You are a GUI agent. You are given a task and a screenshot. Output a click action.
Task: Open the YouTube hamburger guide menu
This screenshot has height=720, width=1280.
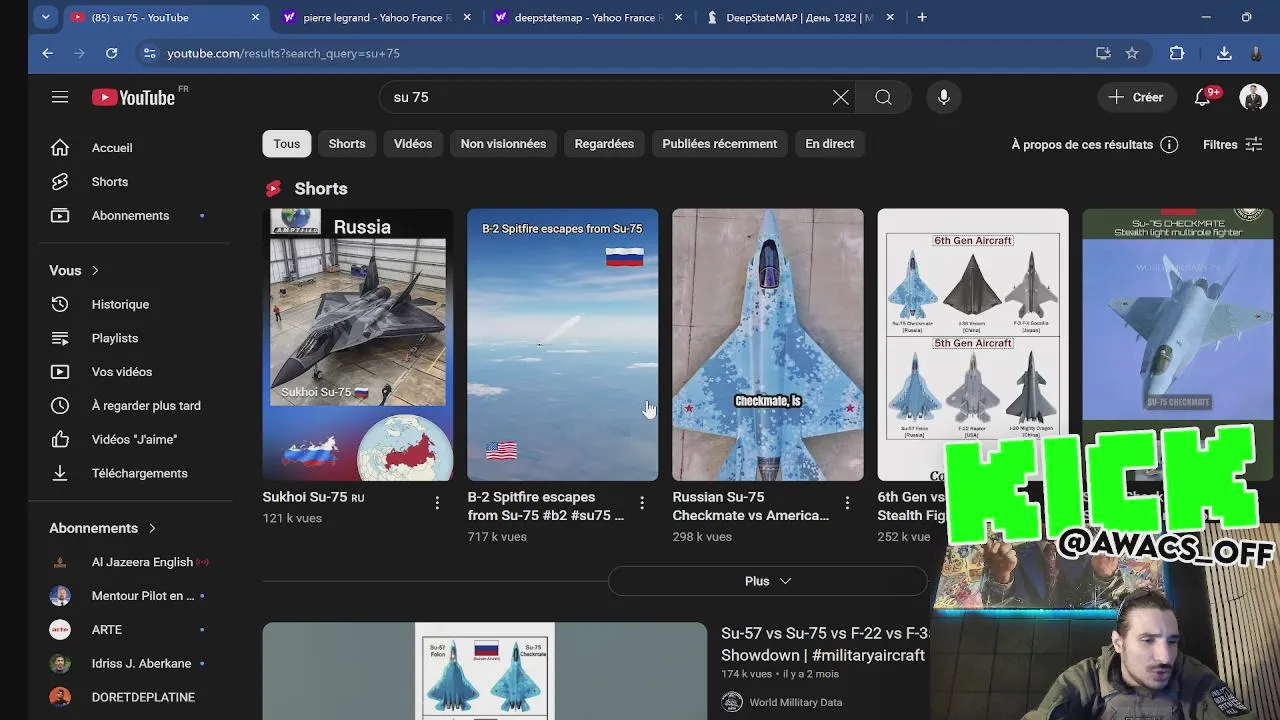tap(60, 97)
